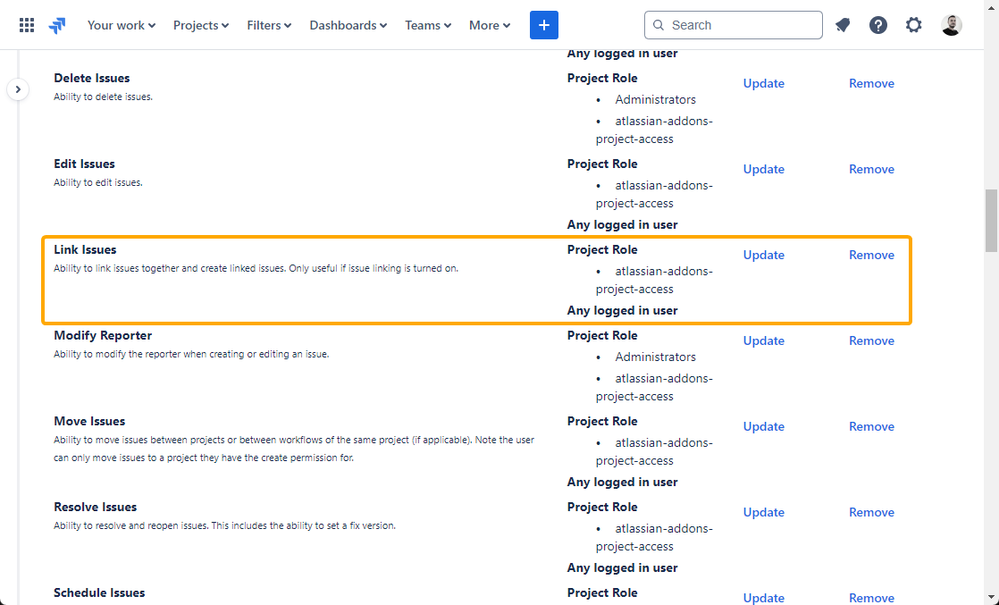The height and width of the screenshot is (605, 999).
Task: Open the Dashboards dropdown menu
Action: 348,25
